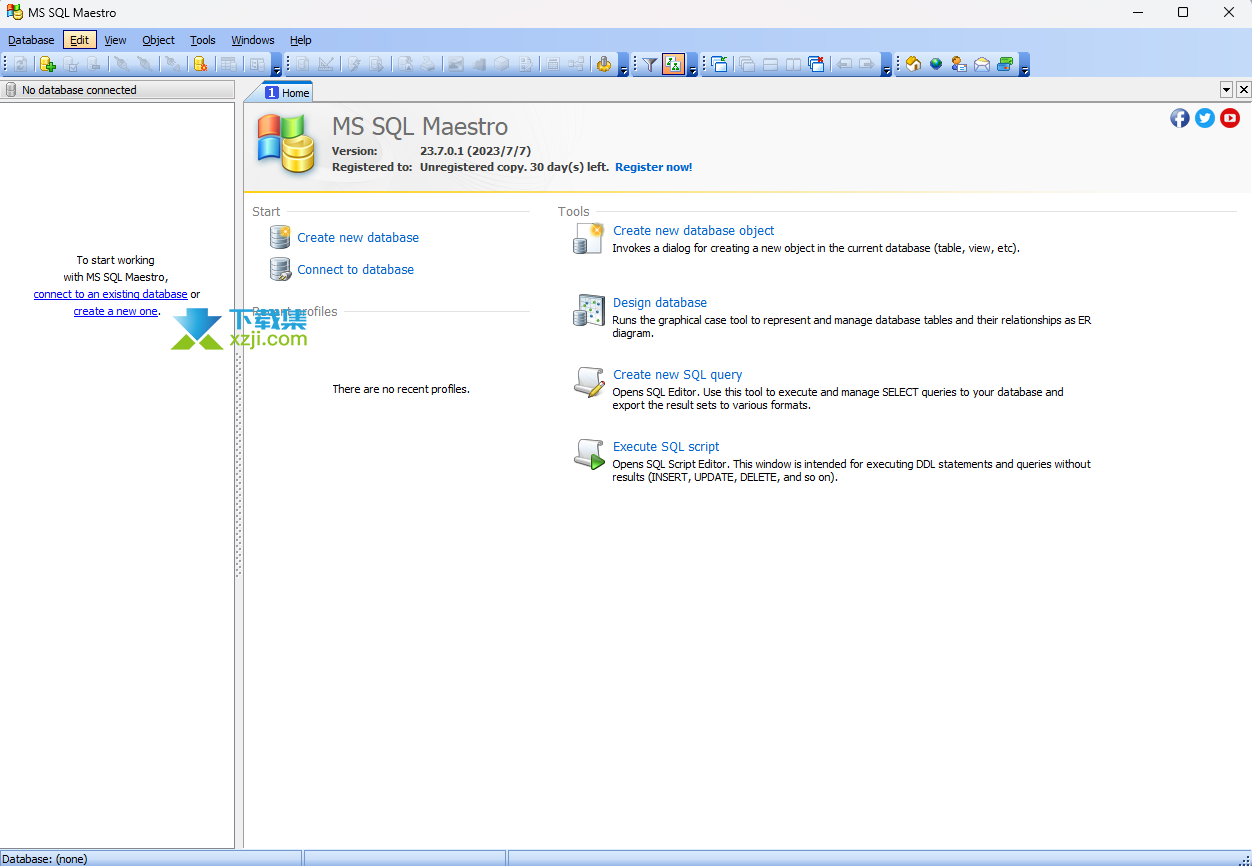Viewport: 1252px width, 866px height.
Task: Open the YouTube icon link
Action: pyautogui.click(x=1230, y=118)
